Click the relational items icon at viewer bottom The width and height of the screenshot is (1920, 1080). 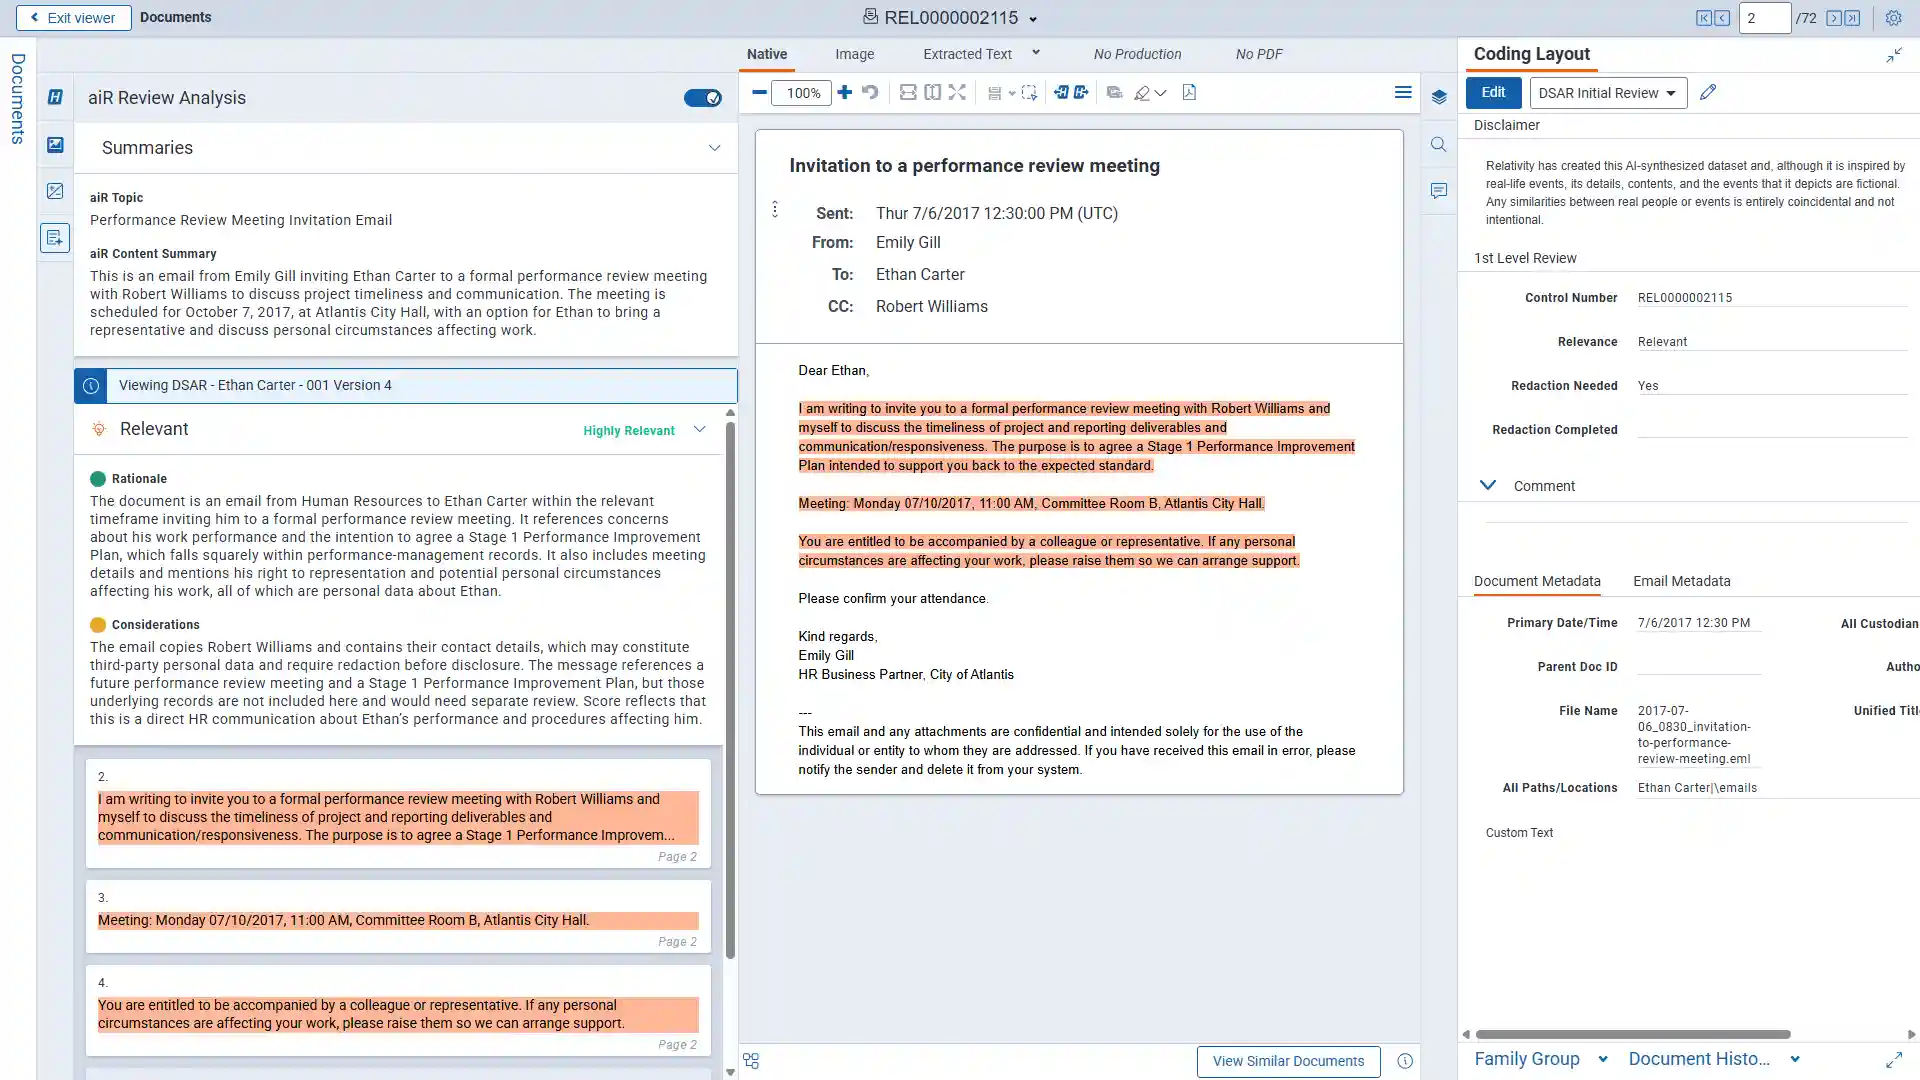pyautogui.click(x=751, y=1061)
